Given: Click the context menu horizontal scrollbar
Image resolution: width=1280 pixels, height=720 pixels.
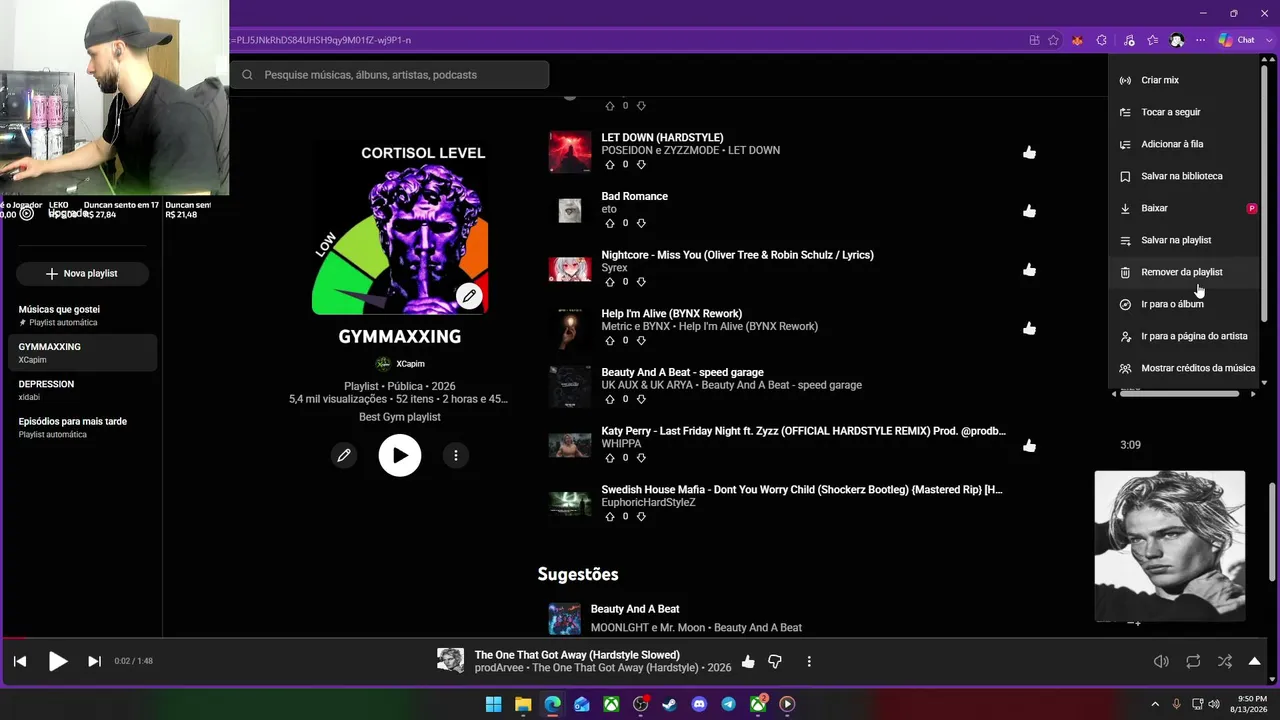Looking at the screenshot, I should pos(1180,394).
